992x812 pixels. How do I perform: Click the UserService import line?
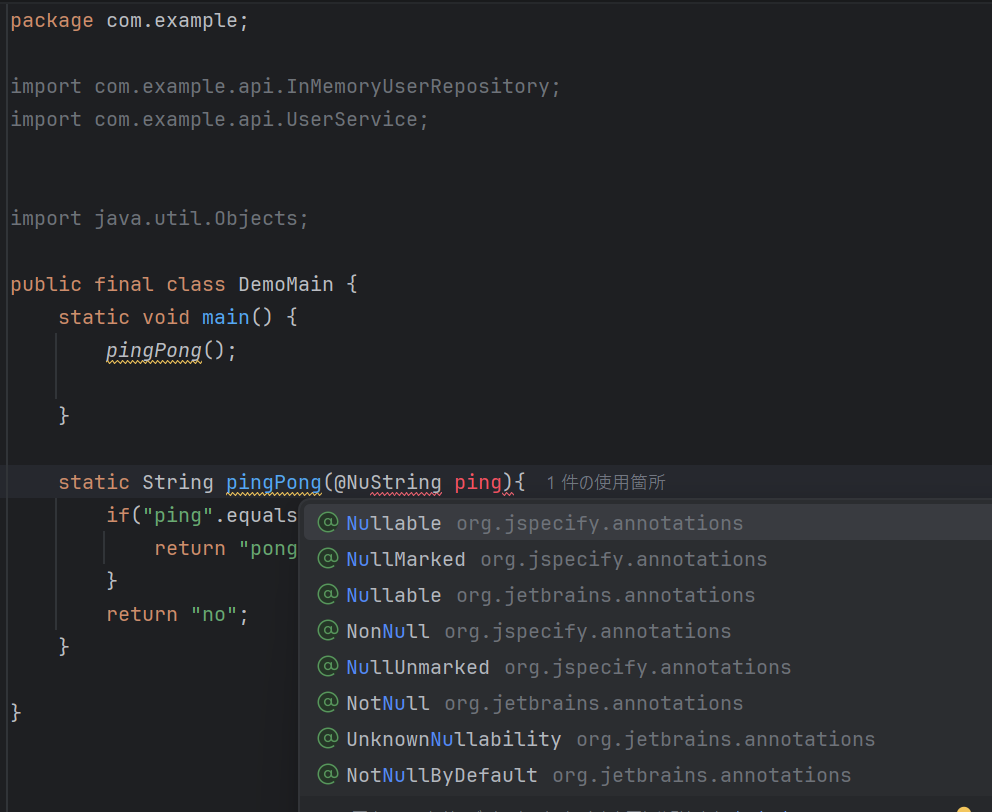click(x=219, y=120)
